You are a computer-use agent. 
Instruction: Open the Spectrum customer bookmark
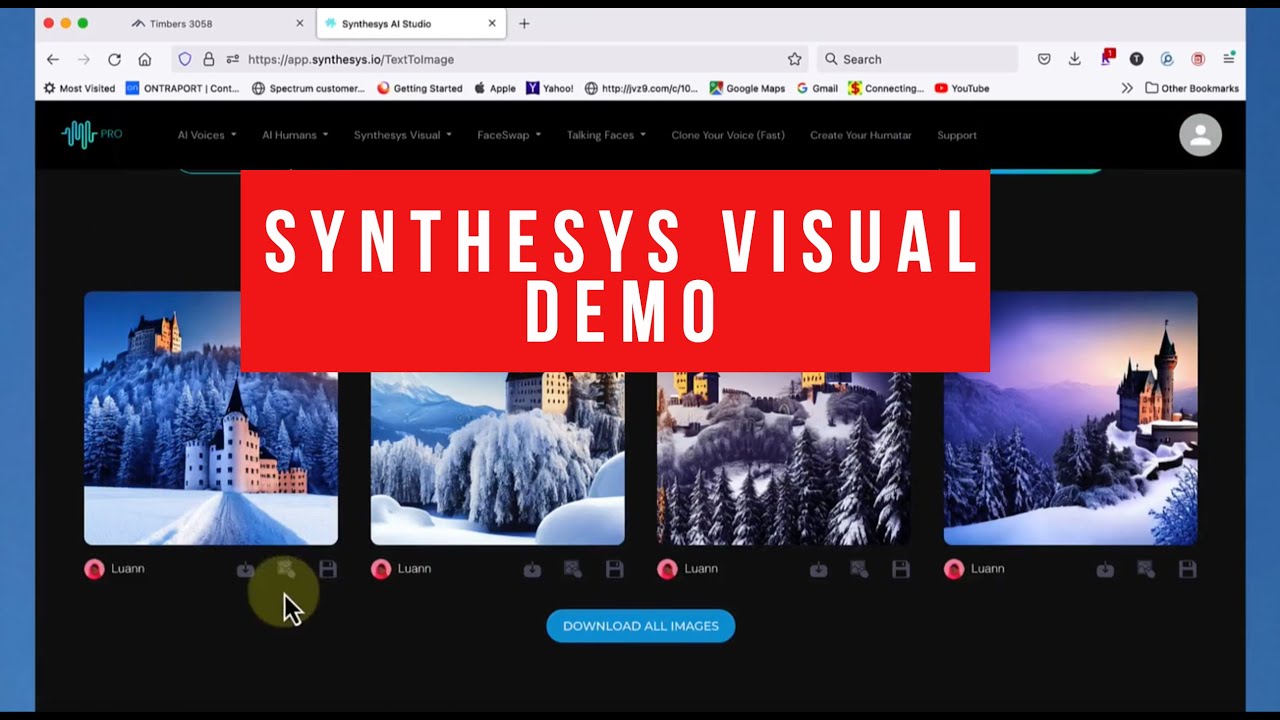tap(308, 88)
